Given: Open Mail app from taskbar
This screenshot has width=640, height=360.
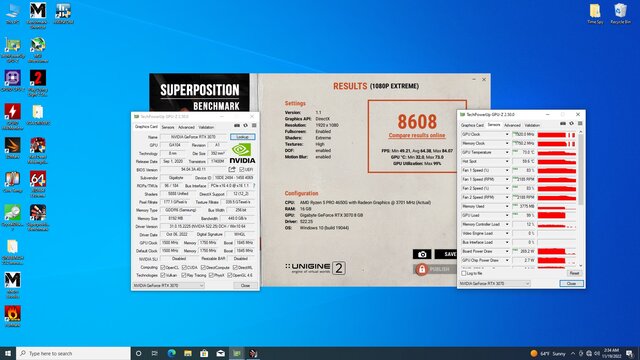Looking at the screenshot, I should click(220, 353).
